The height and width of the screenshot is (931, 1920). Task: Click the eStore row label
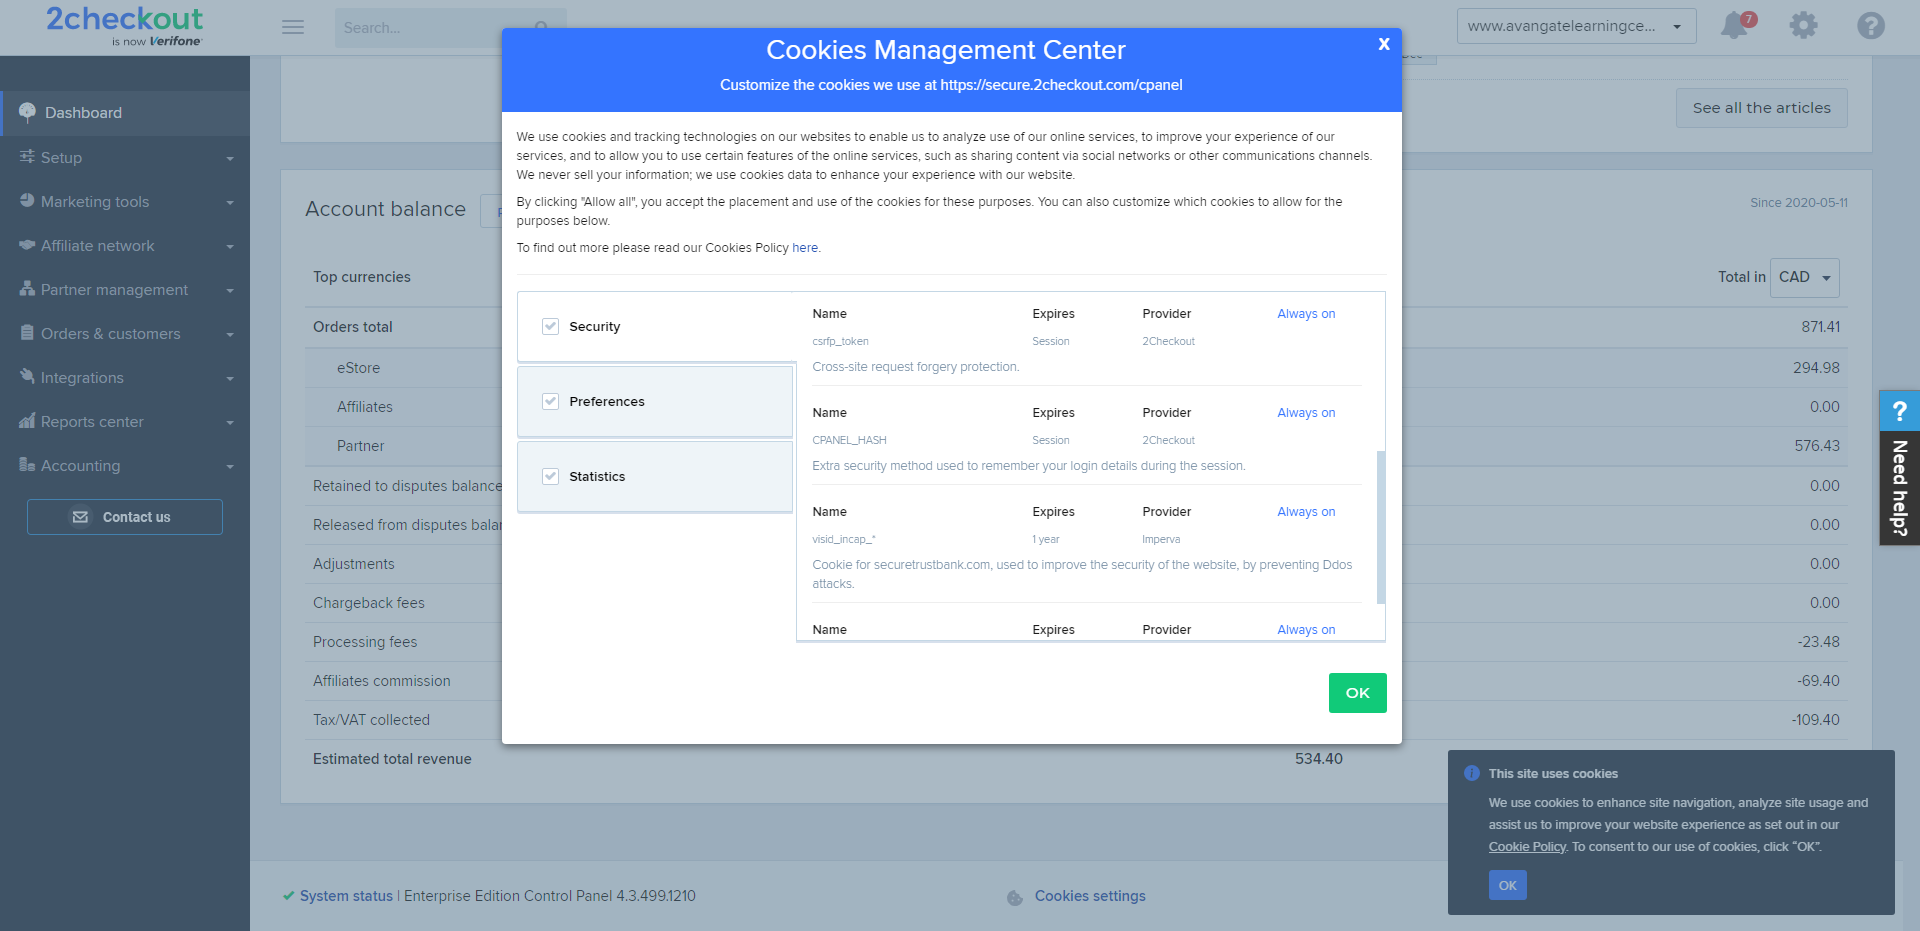pyautogui.click(x=358, y=368)
